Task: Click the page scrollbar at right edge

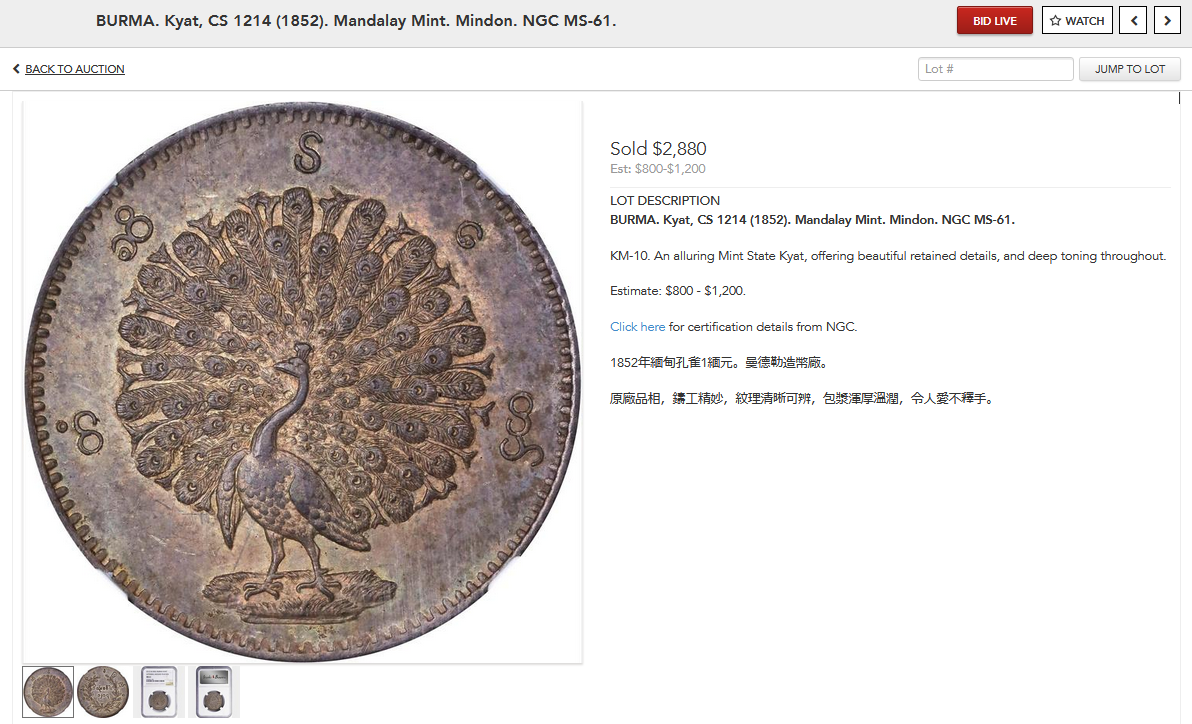Action: pyautogui.click(x=1179, y=98)
